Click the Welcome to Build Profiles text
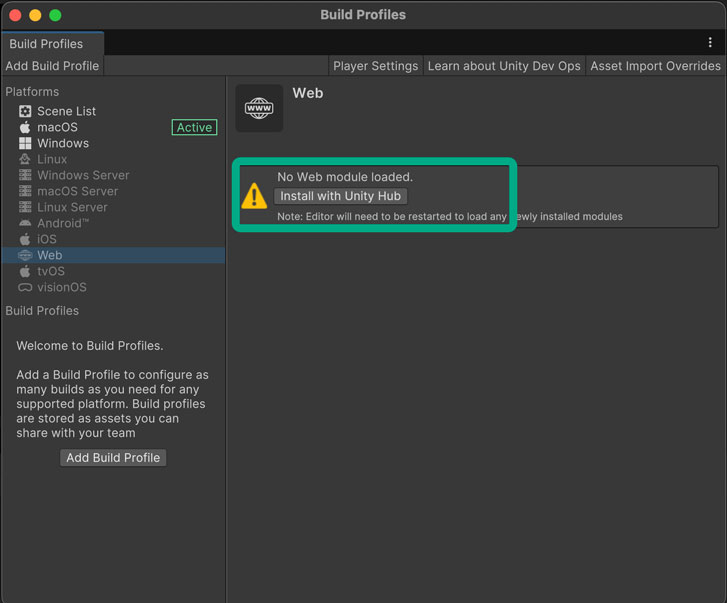The width and height of the screenshot is (727, 603). [x=90, y=346]
